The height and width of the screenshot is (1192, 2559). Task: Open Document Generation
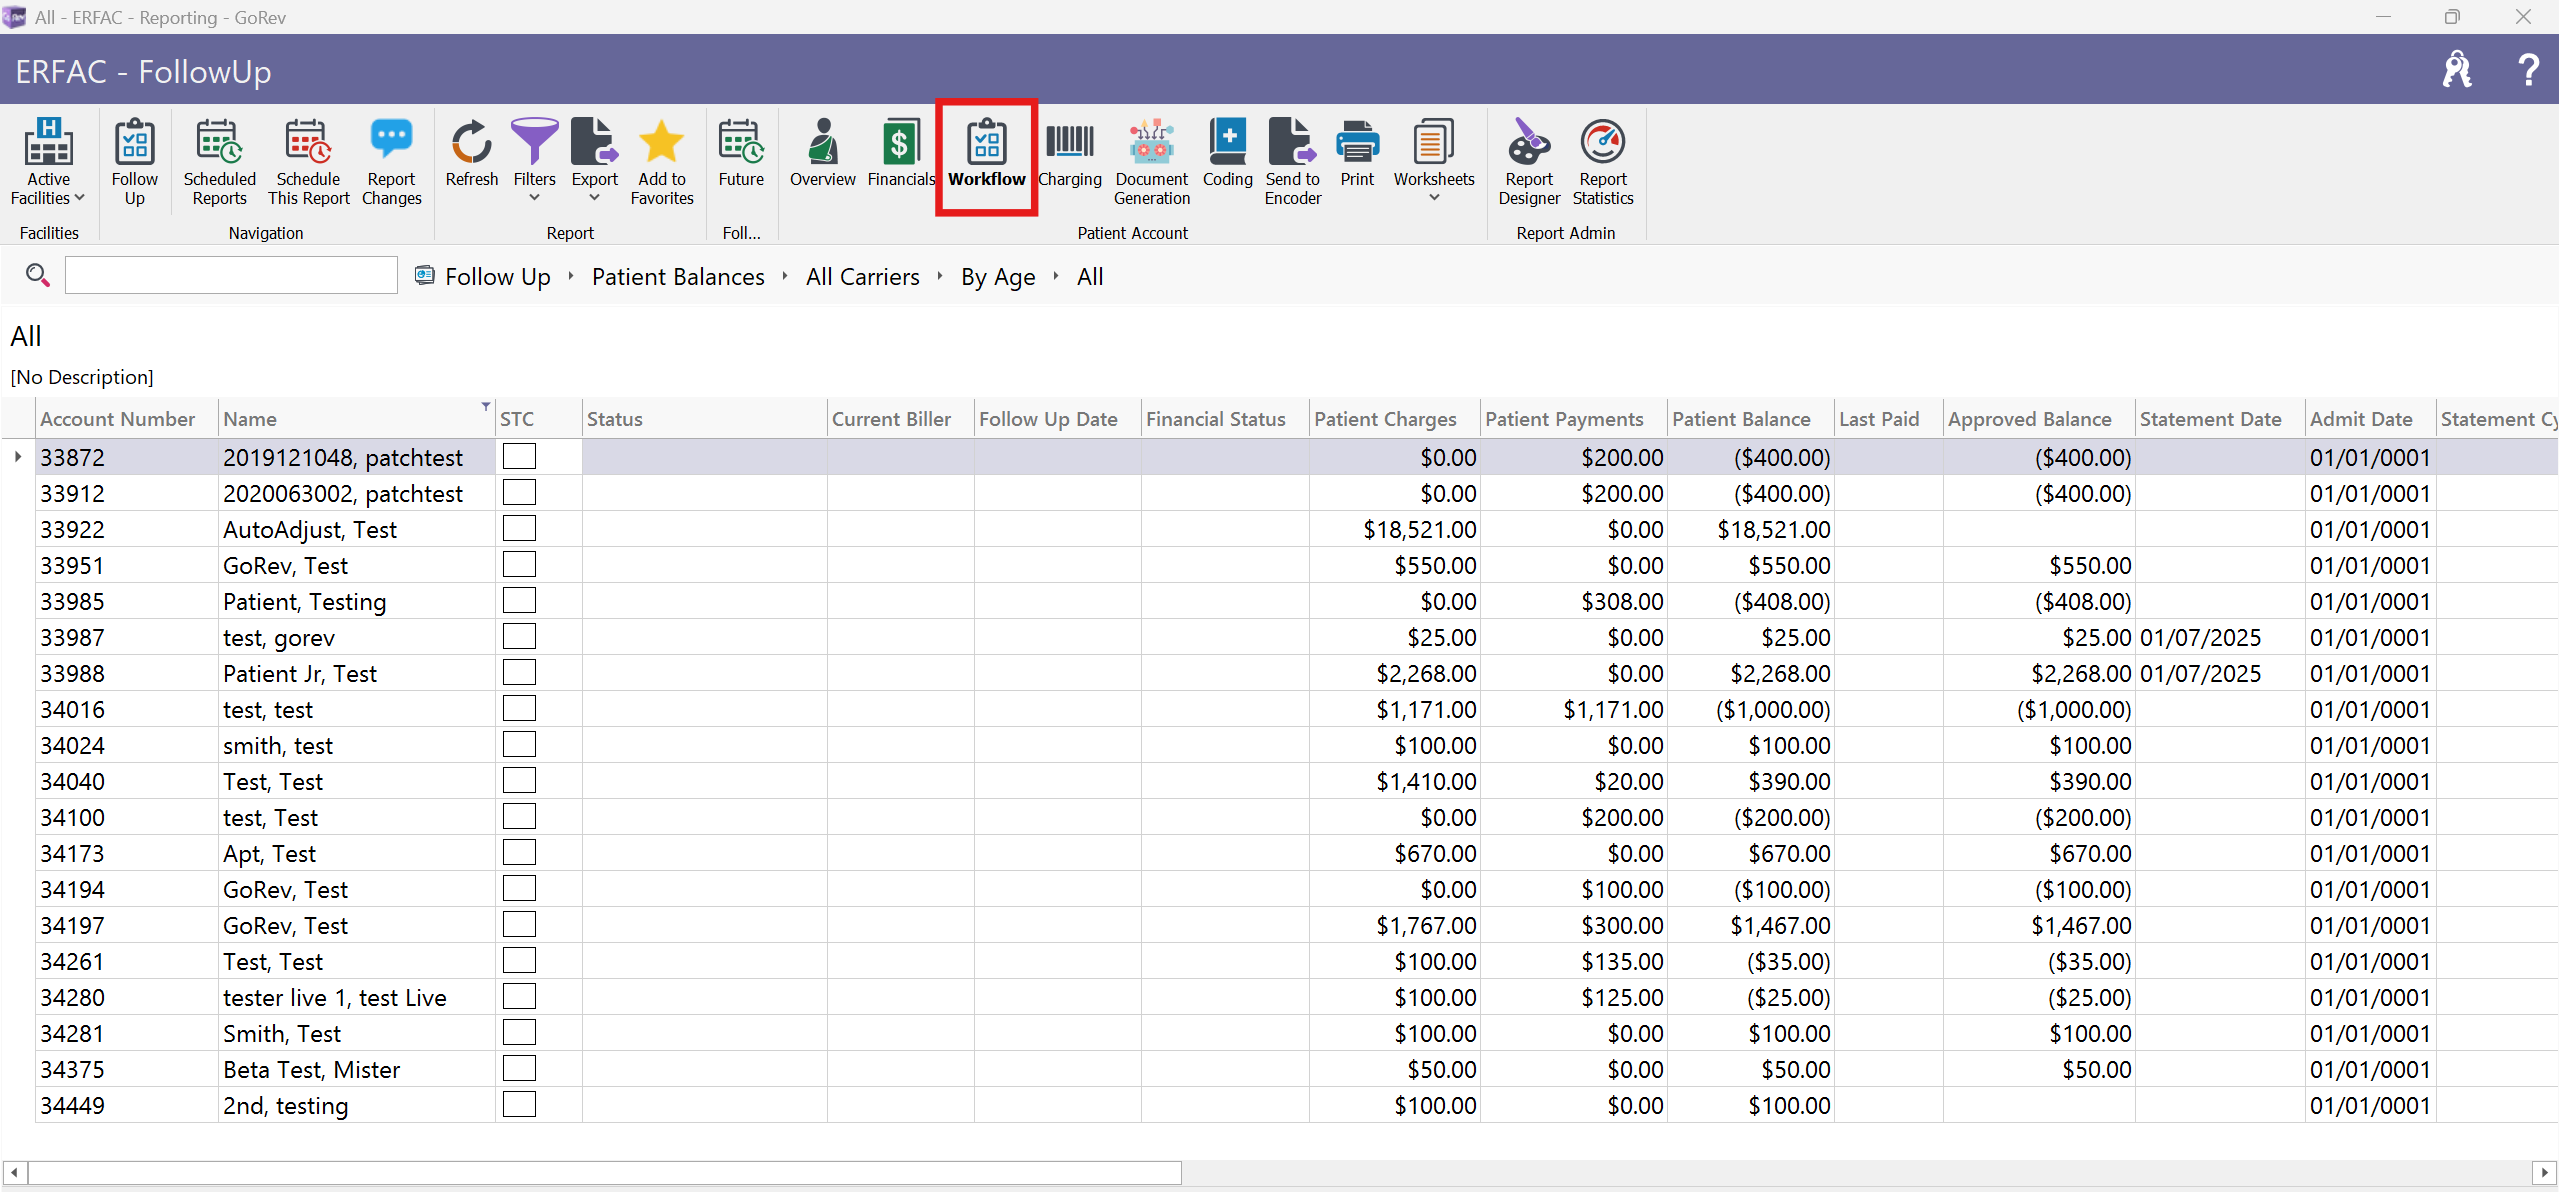point(1151,162)
